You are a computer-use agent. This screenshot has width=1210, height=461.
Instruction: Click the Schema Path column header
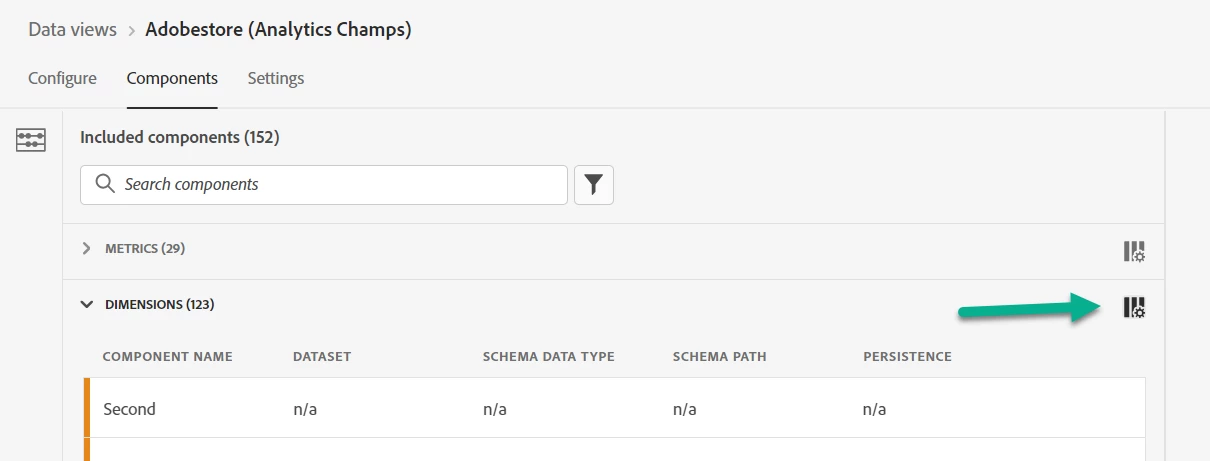[x=721, y=357]
